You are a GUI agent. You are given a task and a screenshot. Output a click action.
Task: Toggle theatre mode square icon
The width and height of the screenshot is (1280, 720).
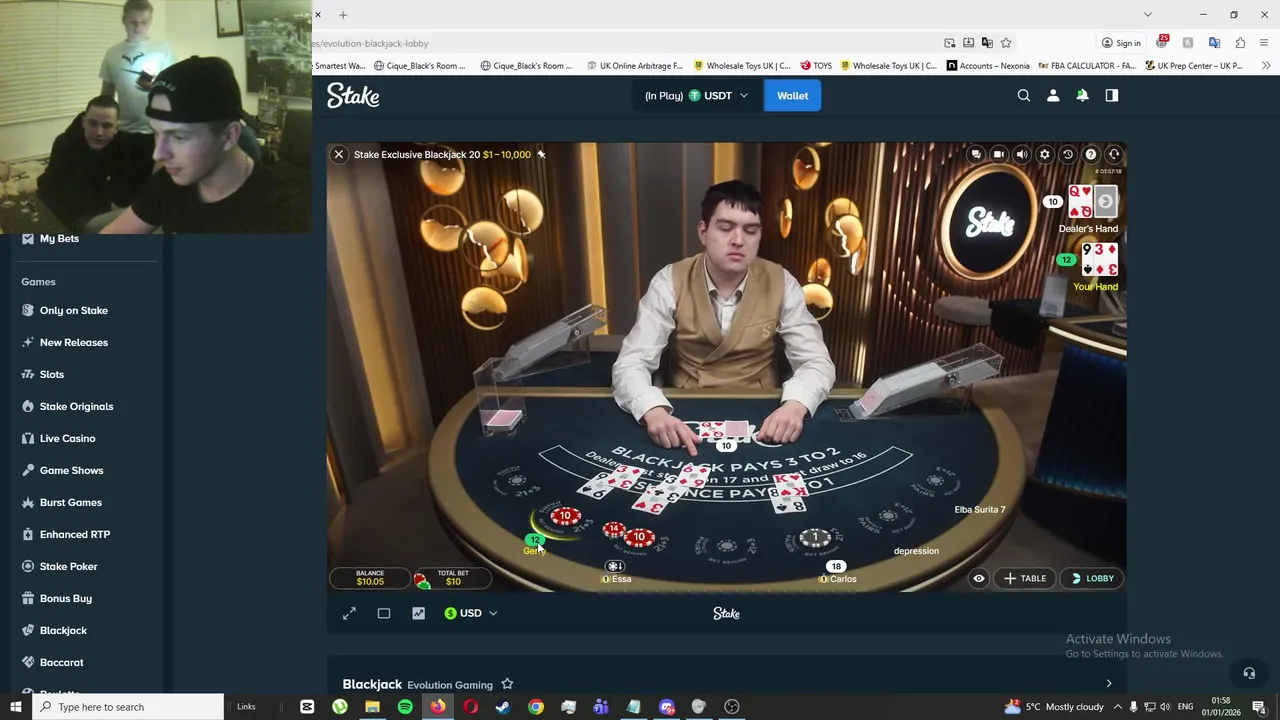click(x=384, y=613)
